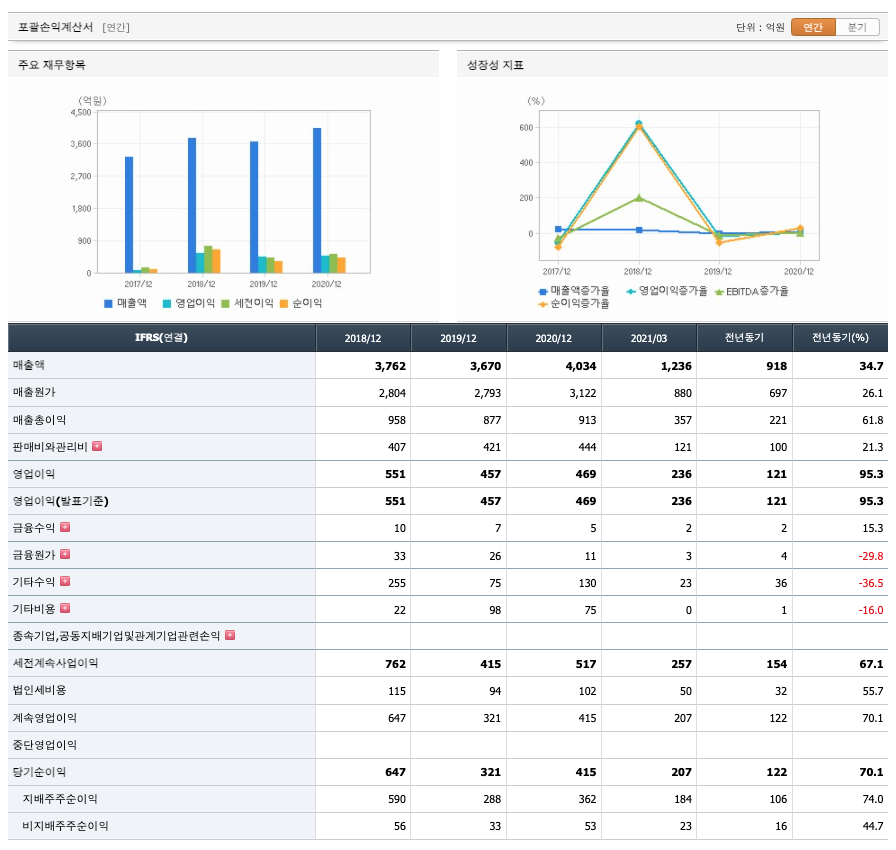Screen dimensions: 896x850
Task: Expand the 금융수익 row details
Action: point(65,527)
